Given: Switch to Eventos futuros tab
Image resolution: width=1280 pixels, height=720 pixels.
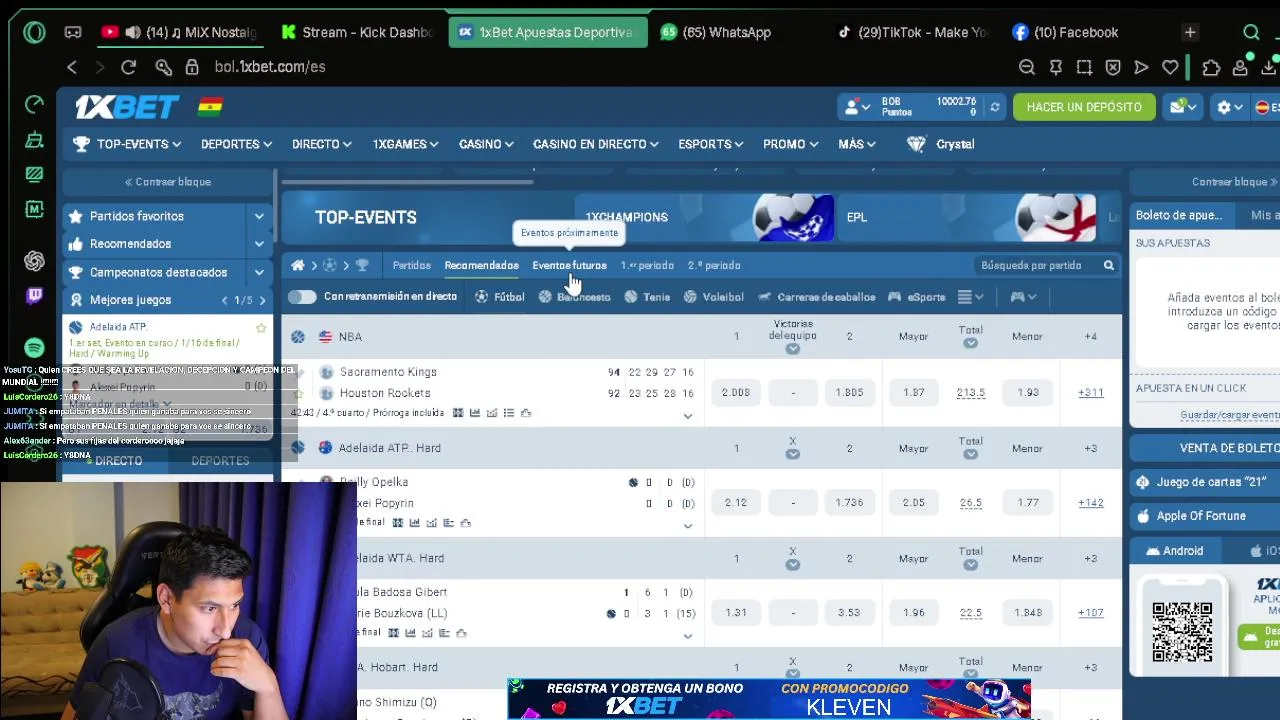Looking at the screenshot, I should coord(569,265).
